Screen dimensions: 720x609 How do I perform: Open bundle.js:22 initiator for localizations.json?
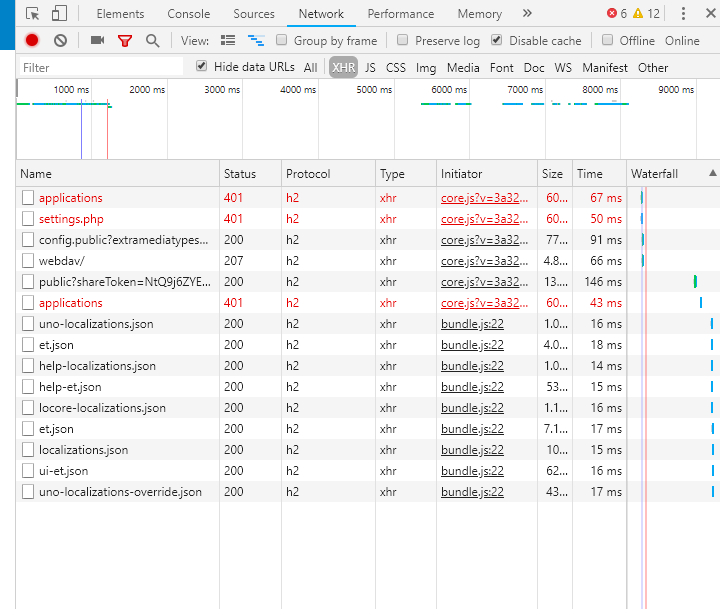(x=472, y=450)
